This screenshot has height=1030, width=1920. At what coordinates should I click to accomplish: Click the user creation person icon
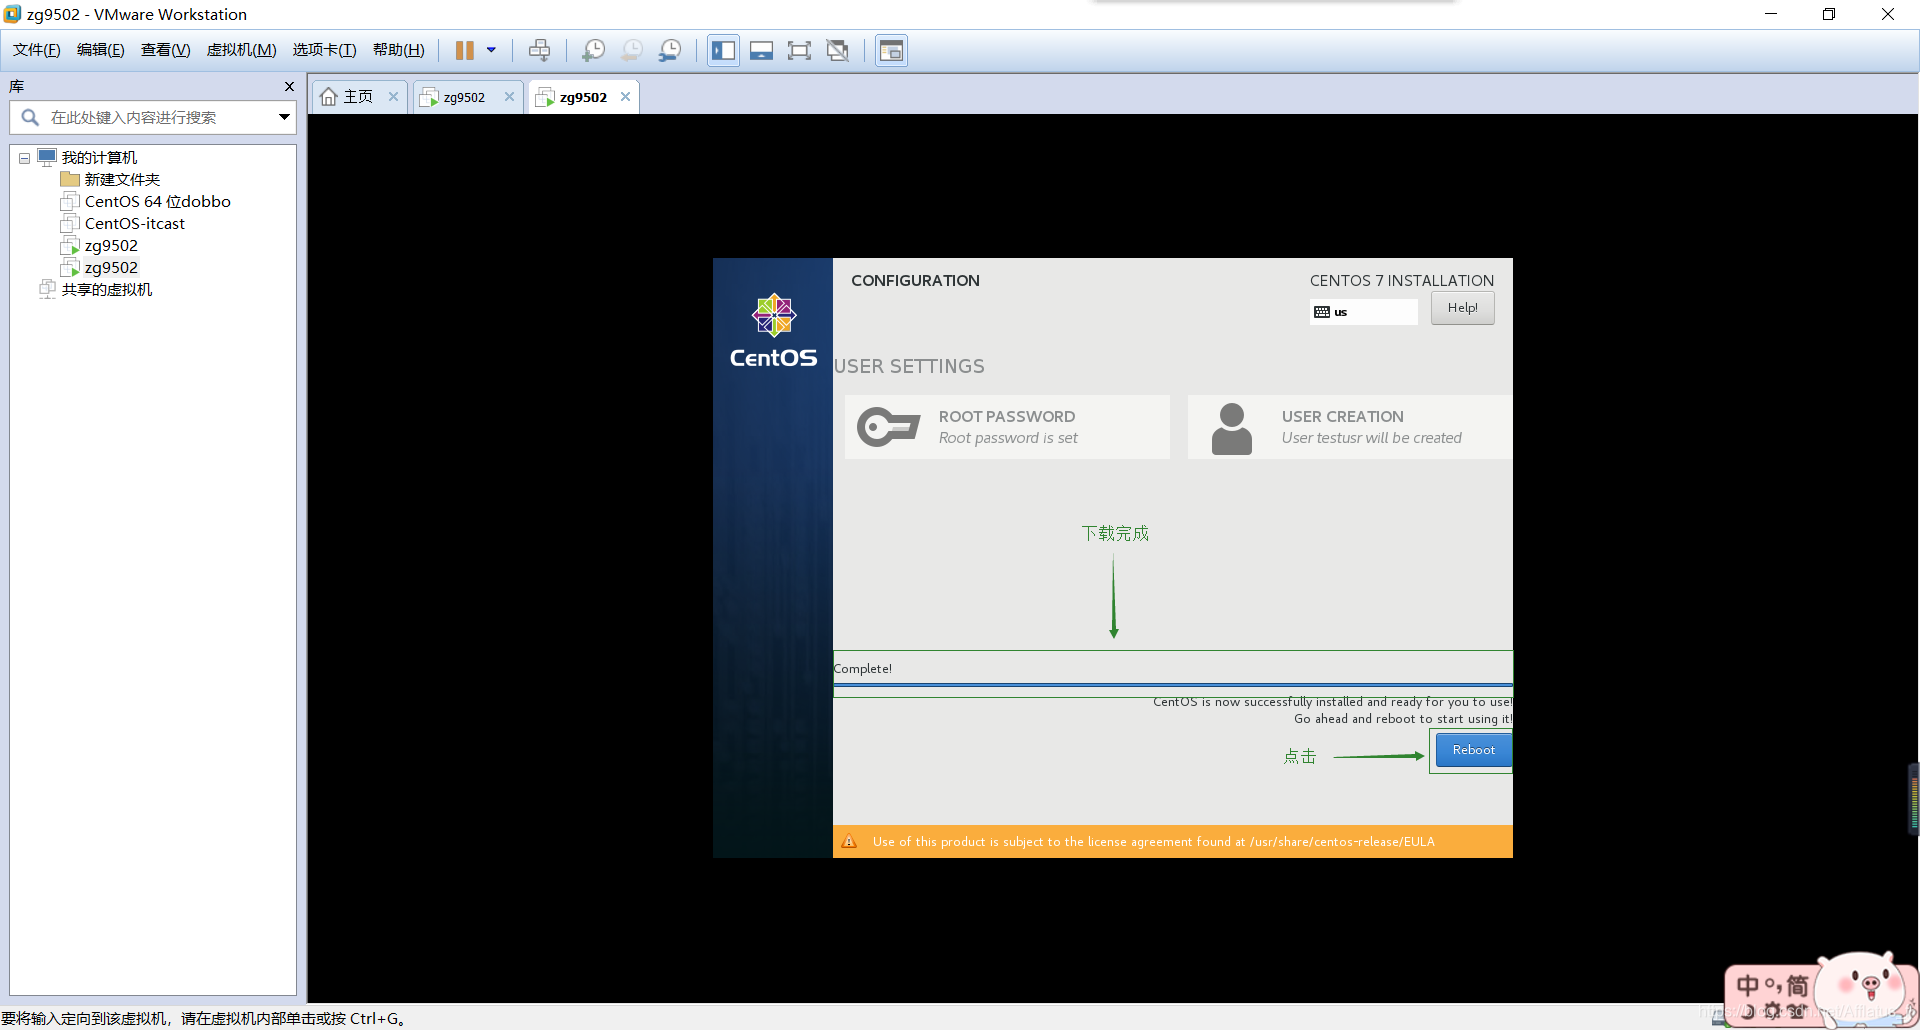(1231, 429)
